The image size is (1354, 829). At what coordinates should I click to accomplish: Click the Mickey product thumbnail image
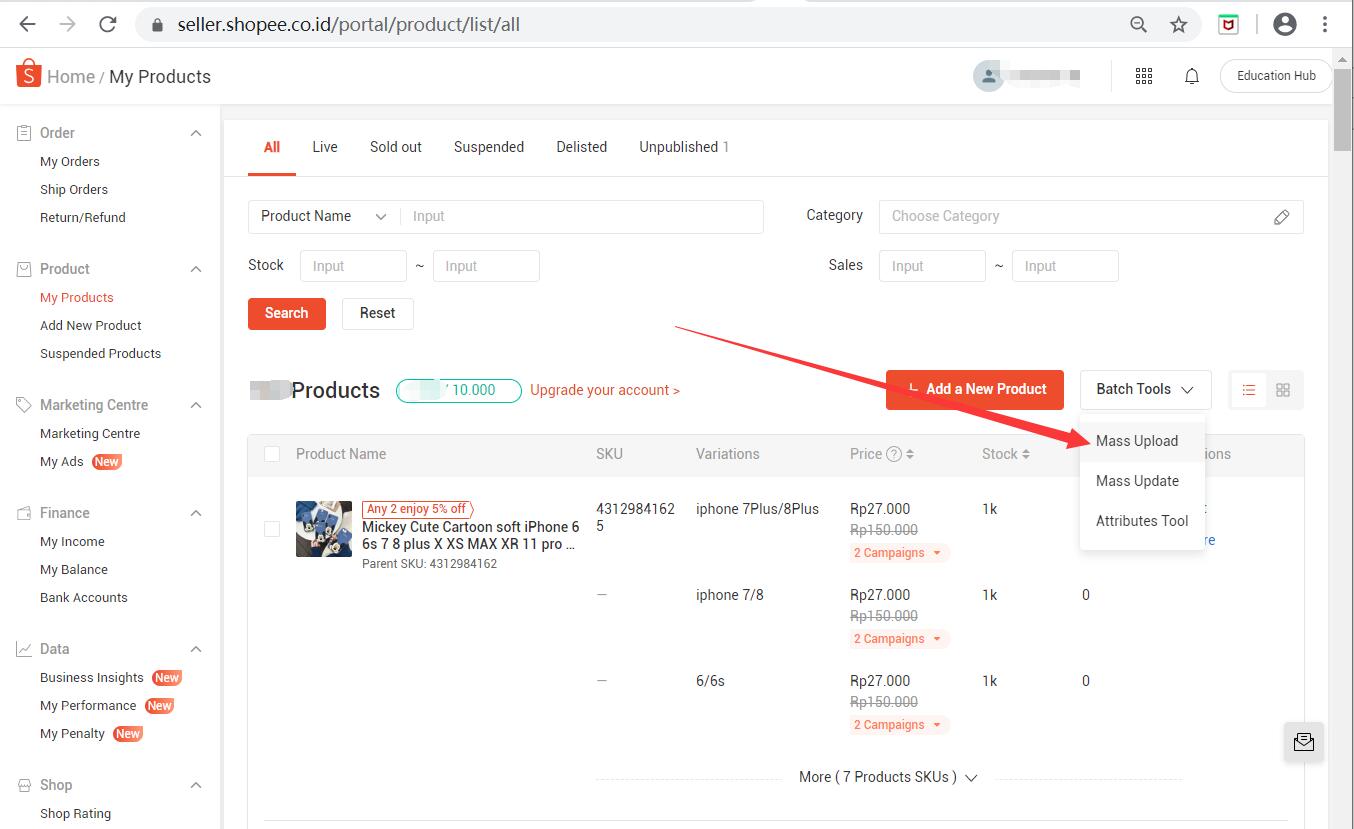click(324, 529)
